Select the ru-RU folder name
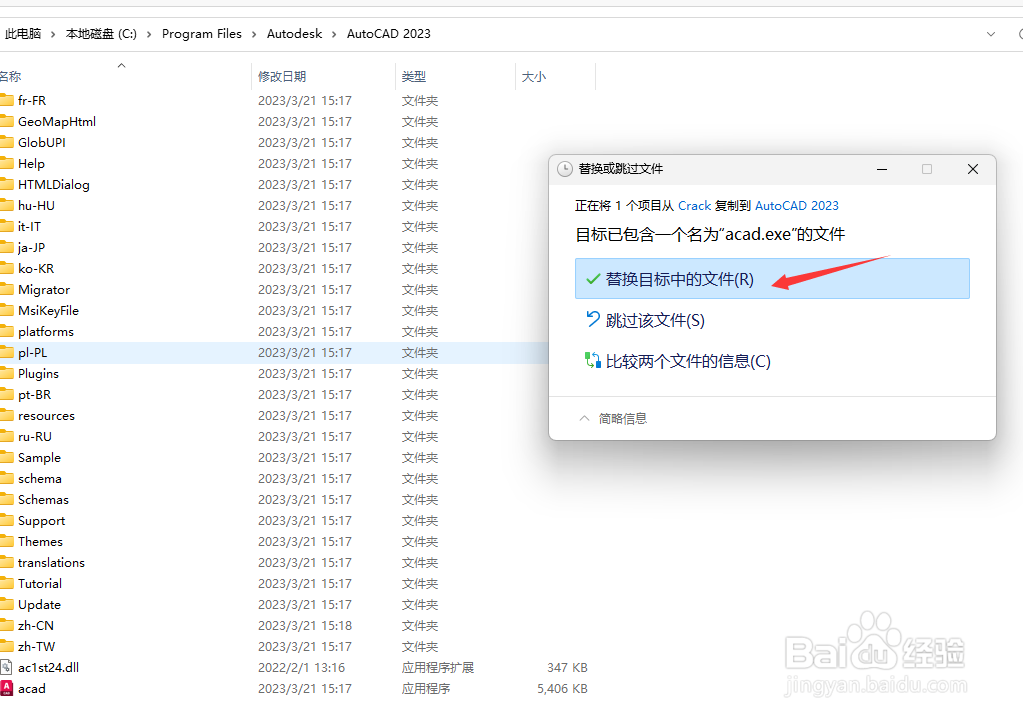 tap(35, 436)
